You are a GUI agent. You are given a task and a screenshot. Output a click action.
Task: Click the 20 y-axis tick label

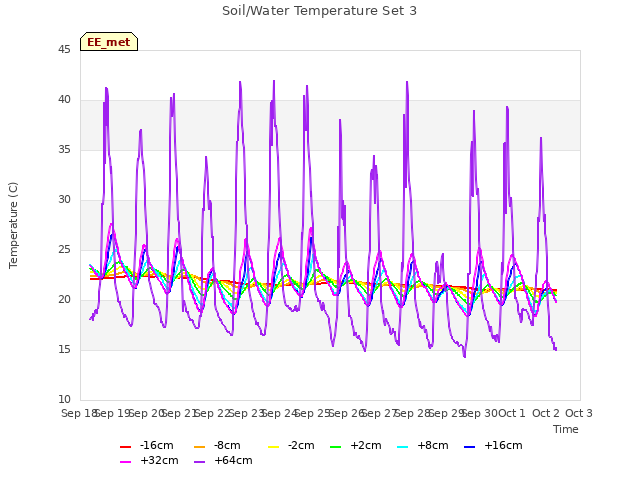click(64, 300)
